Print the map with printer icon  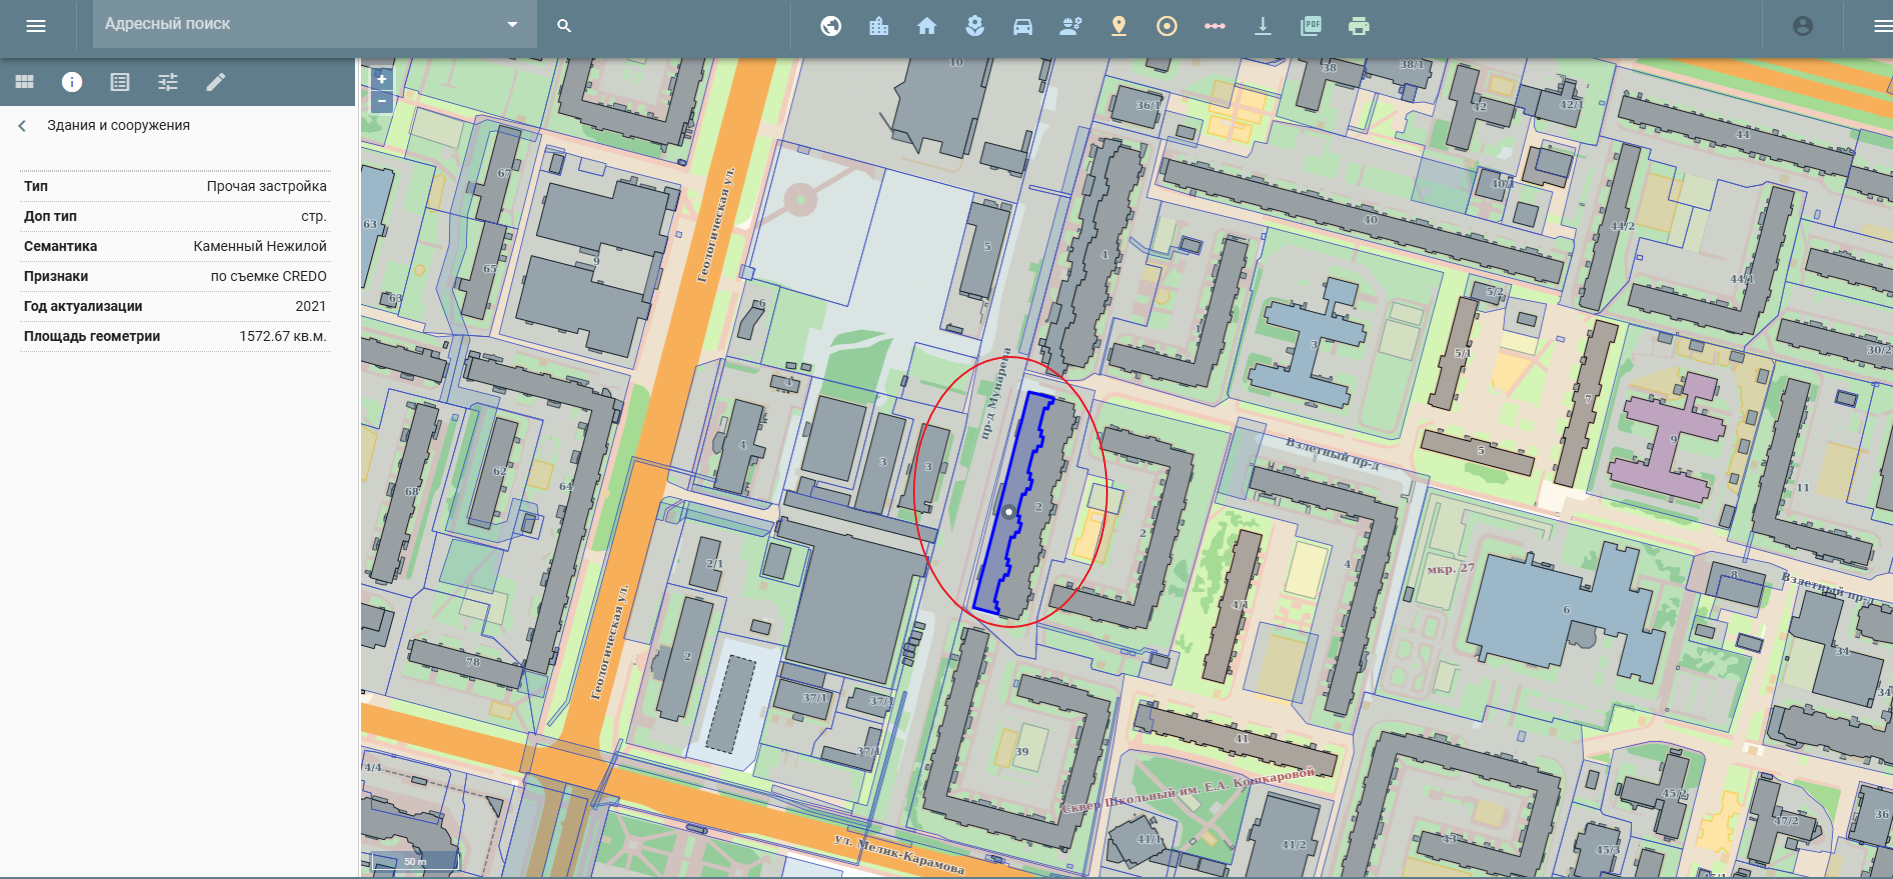tap(1359, 26)
